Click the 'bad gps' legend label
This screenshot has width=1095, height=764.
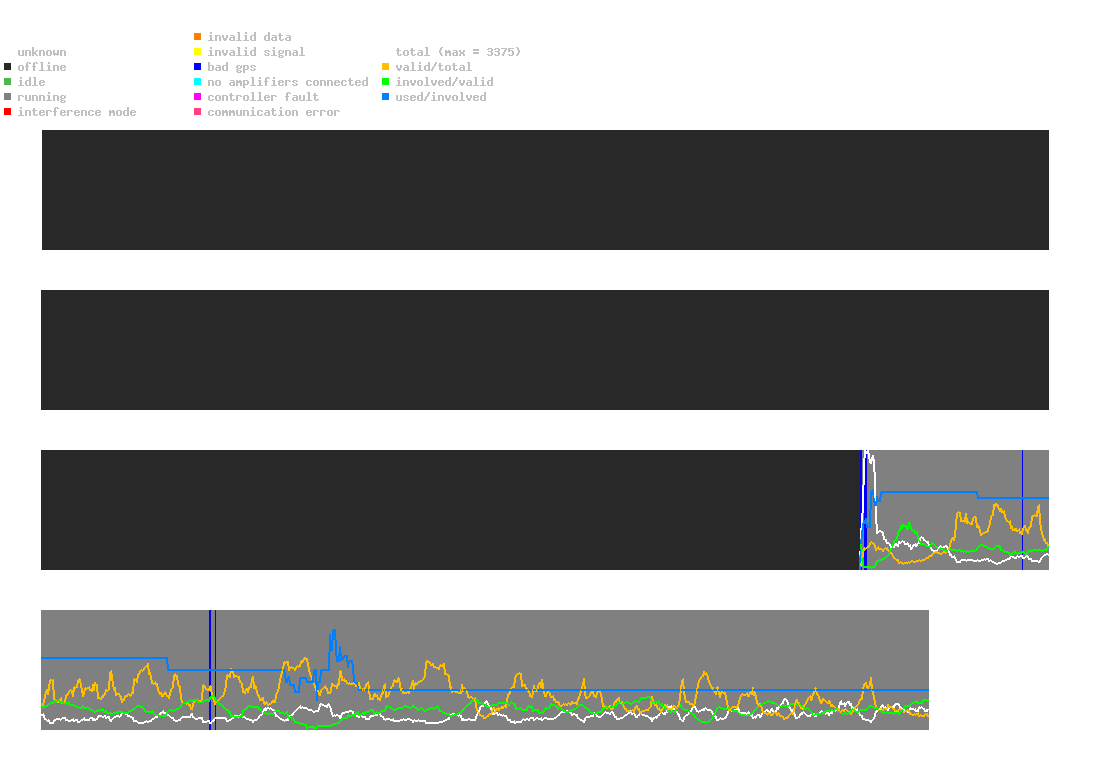pos(232,67)
